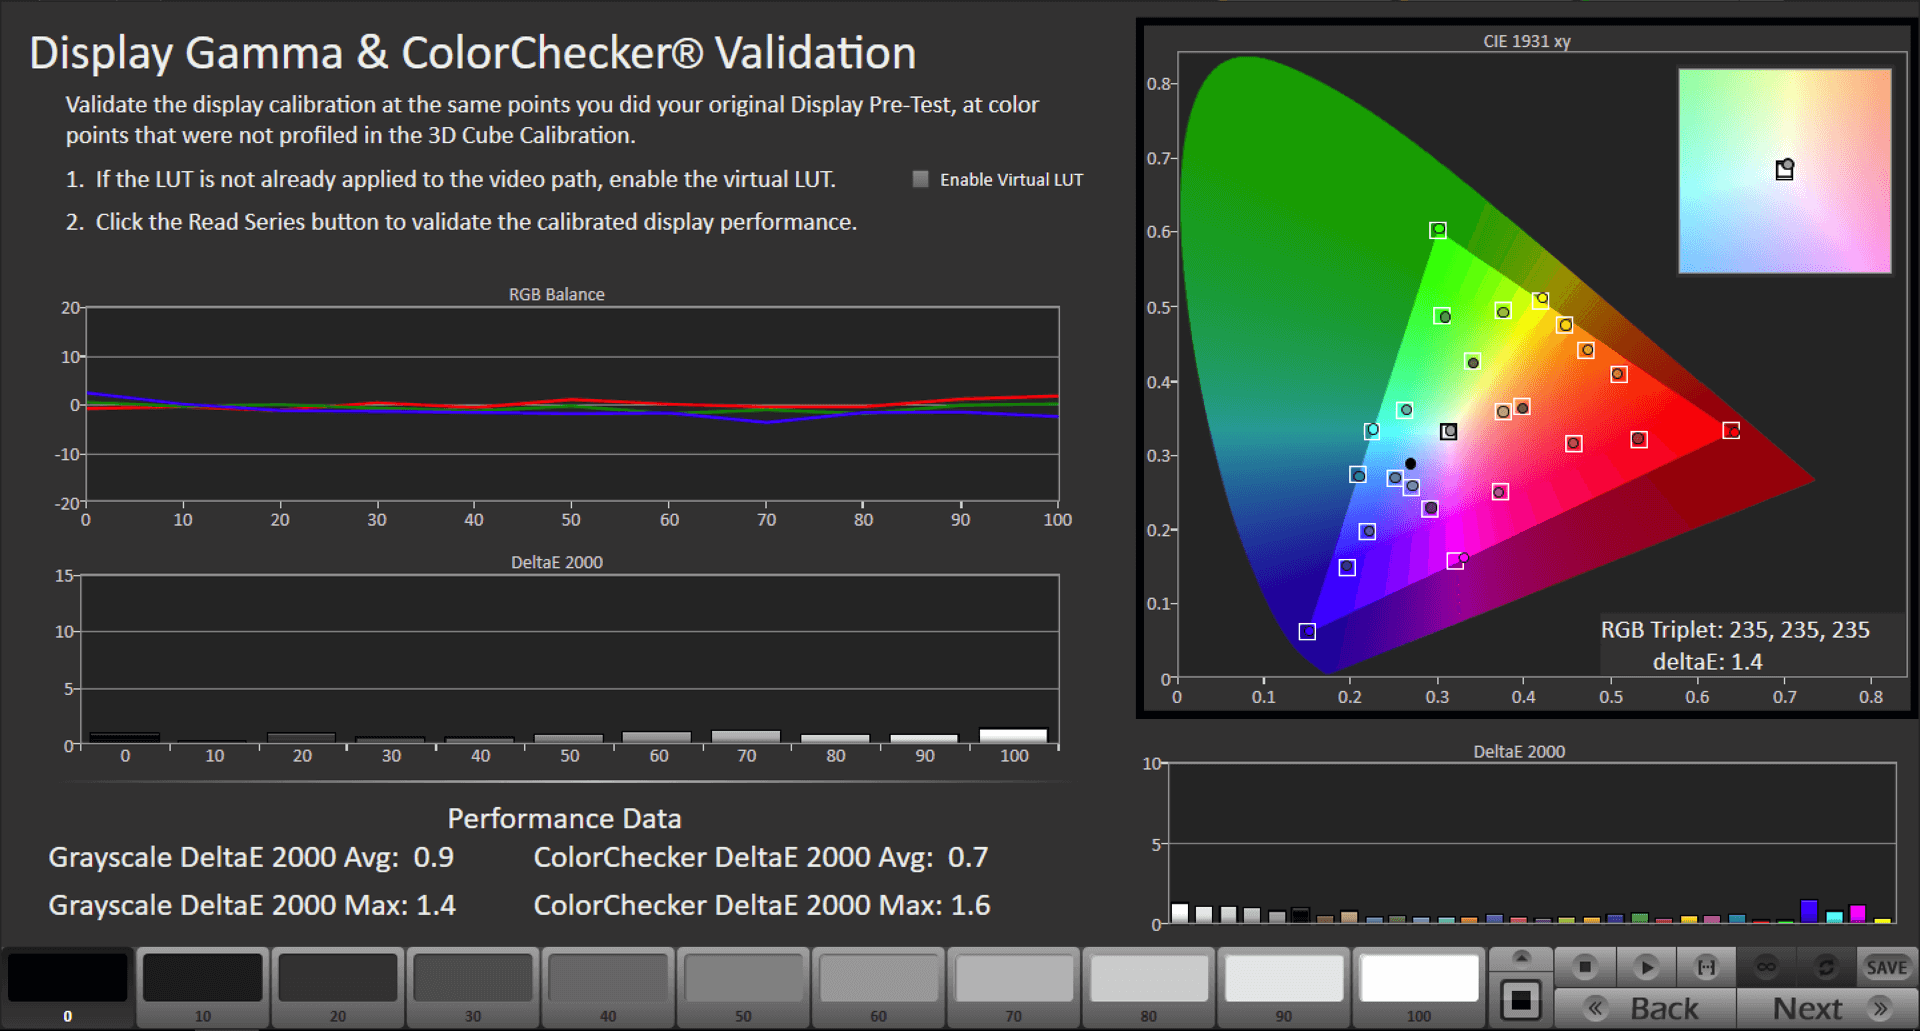Viewport: 1920px width, 1031px height.
Task: Click the circular refresh arrows icon
Action: (x=1826, y=967)
